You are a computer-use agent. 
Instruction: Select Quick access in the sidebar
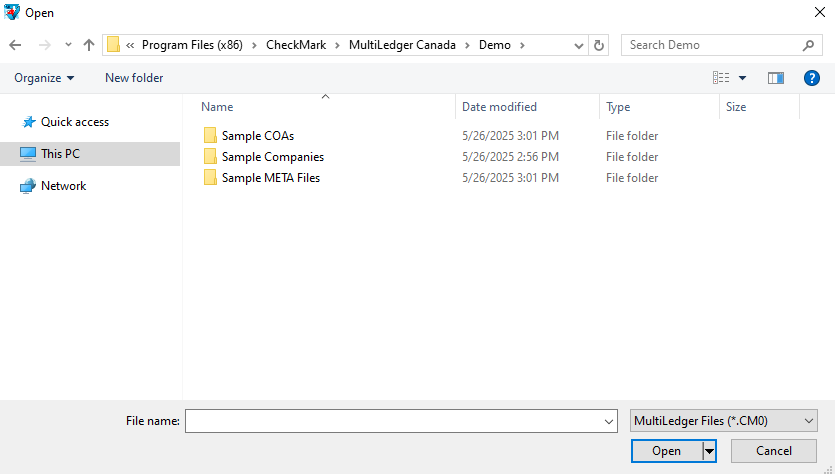tap(74, 122)
